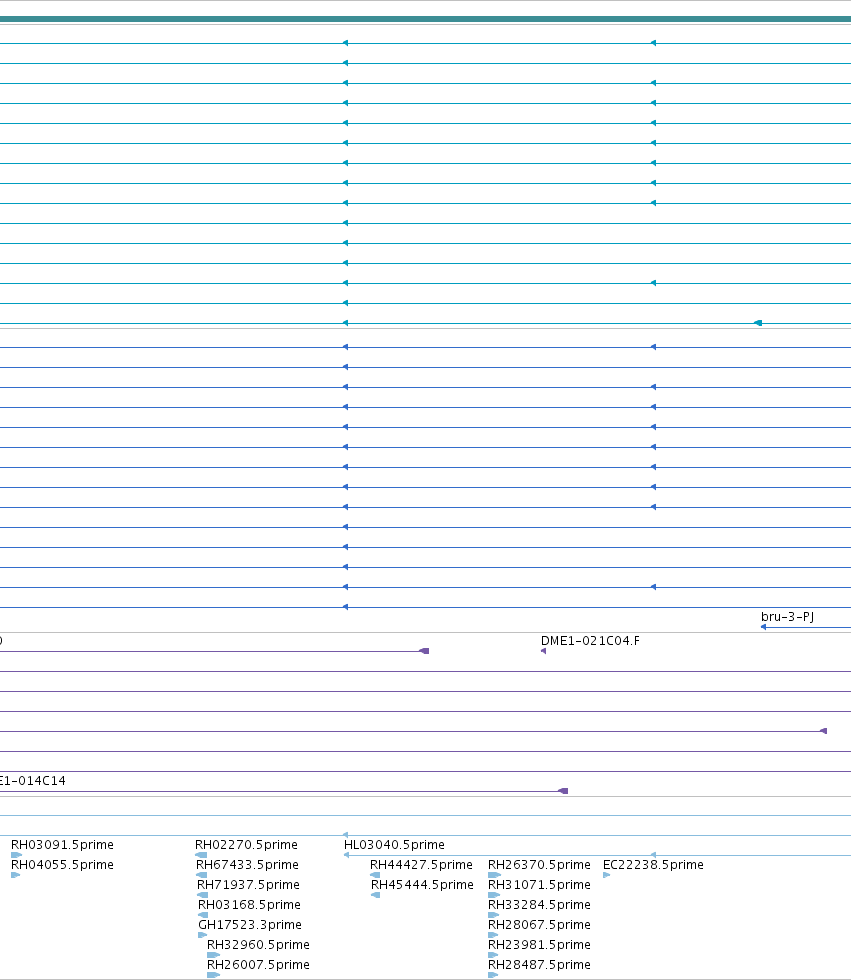Select the blue arrow under bru-3-PJ
The width and height of the screenshot is (851, 980).
[x=764, y=627]
